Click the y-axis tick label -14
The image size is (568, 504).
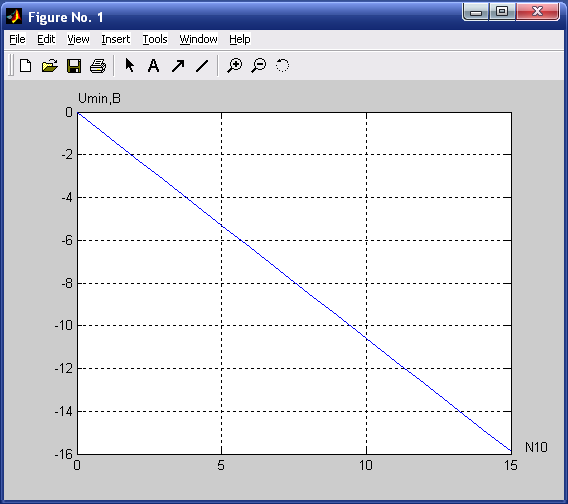64,411
